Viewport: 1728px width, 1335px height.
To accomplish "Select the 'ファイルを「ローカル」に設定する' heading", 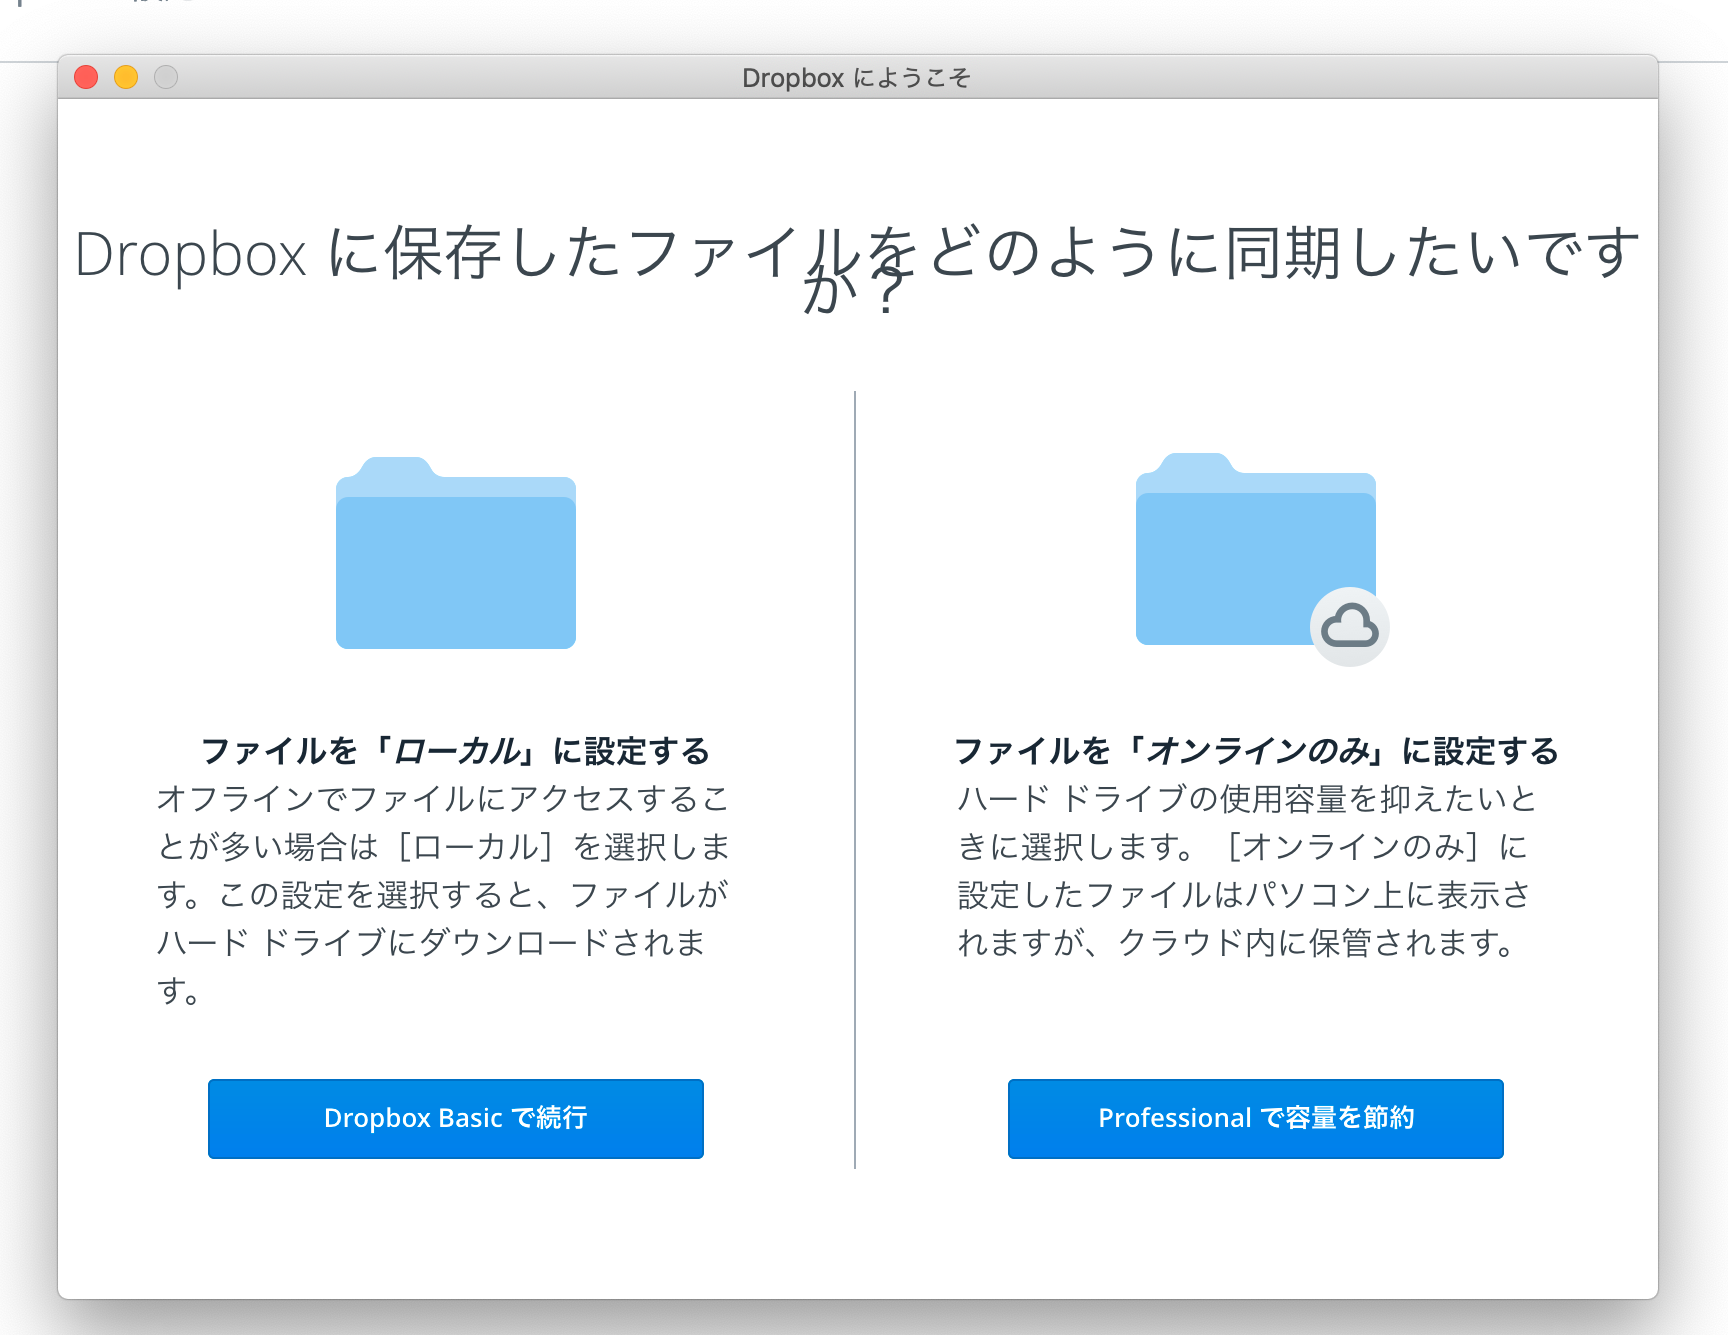I will coord(455,751).
